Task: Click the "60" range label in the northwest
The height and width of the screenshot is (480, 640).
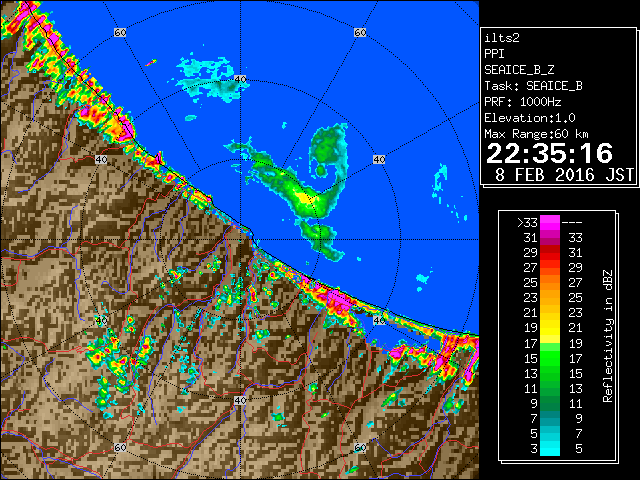Action: pos(120,32)
